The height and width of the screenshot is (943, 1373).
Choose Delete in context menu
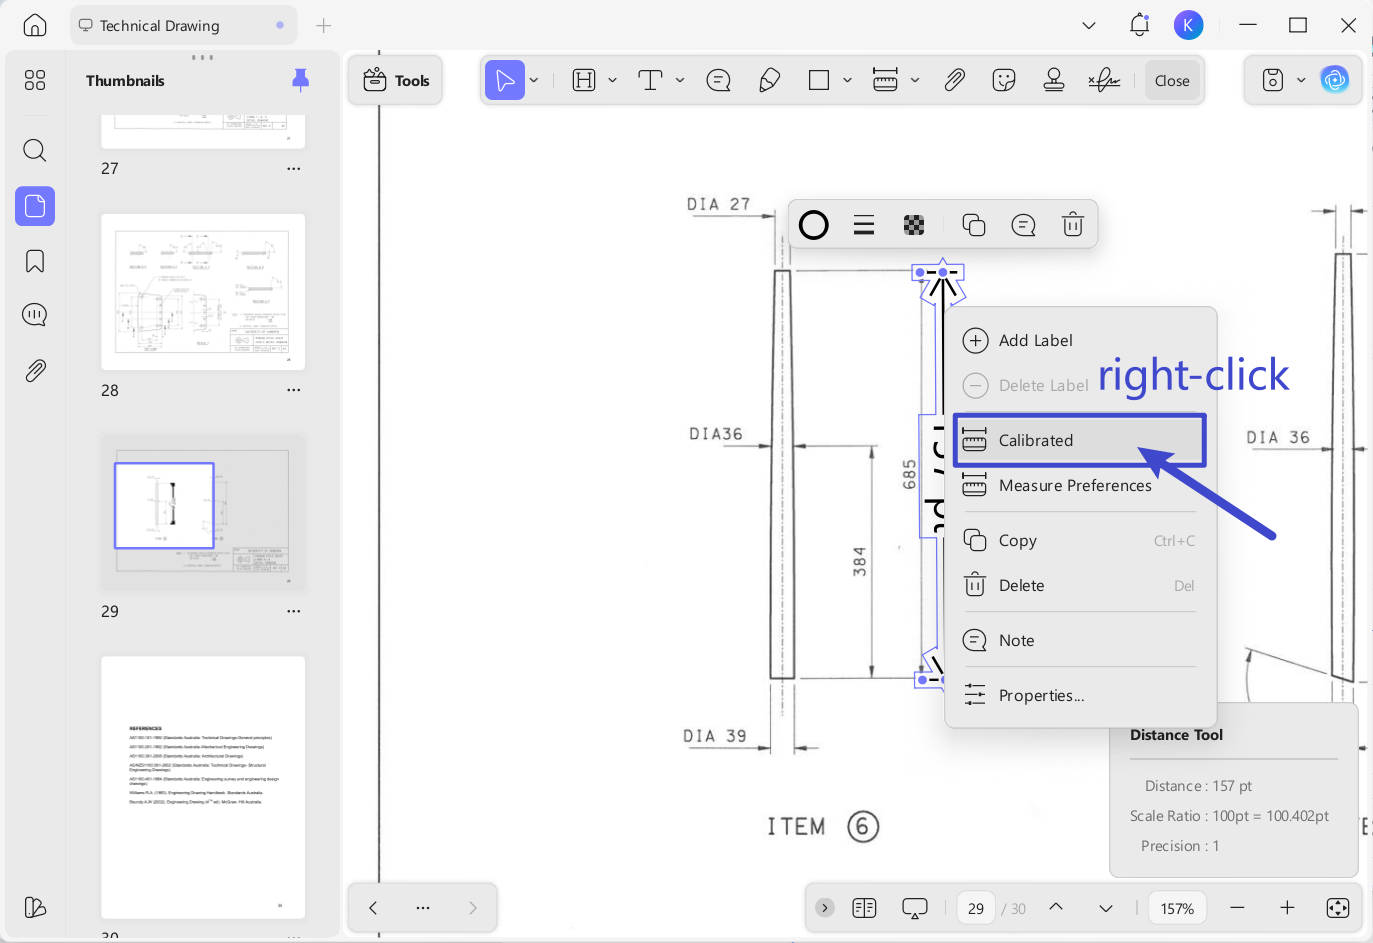point(1080,585)
